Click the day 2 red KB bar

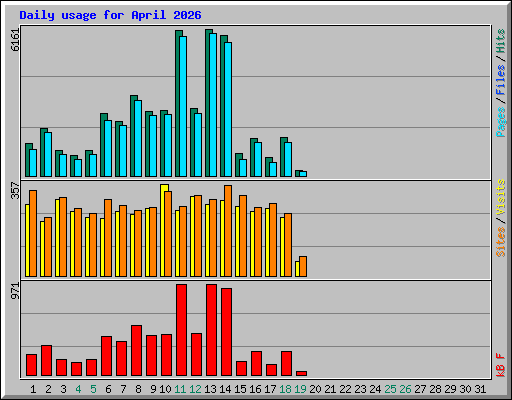click(46, 361)
